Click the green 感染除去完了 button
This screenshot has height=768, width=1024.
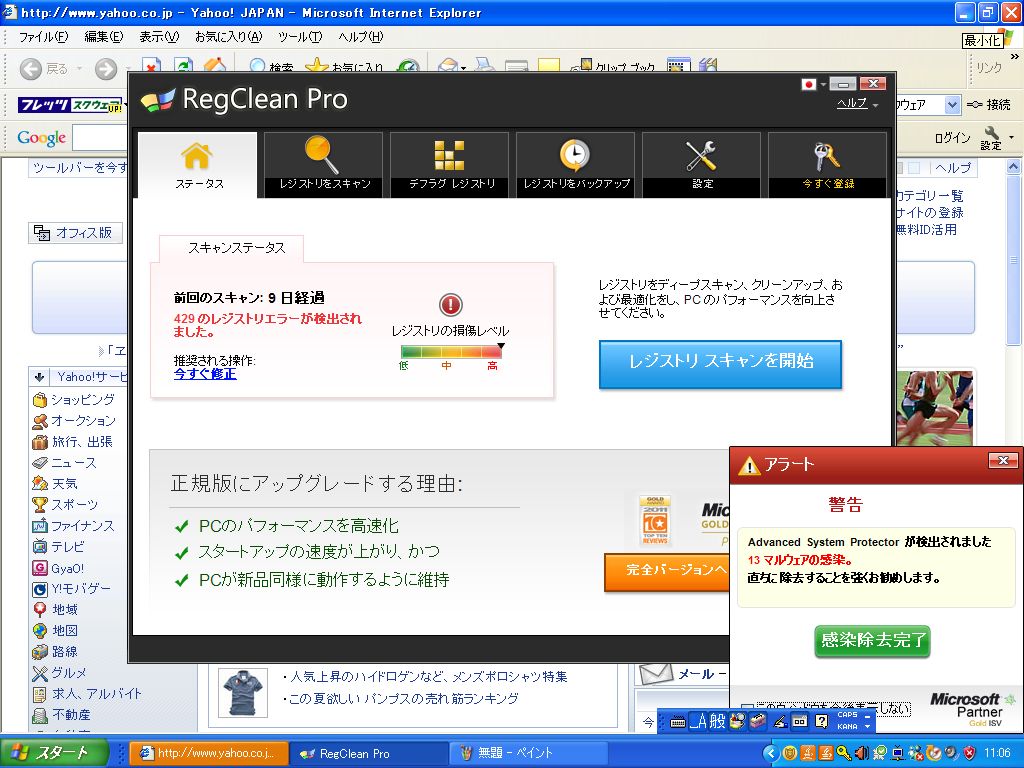pyautogui.click(x=872, y=640)
